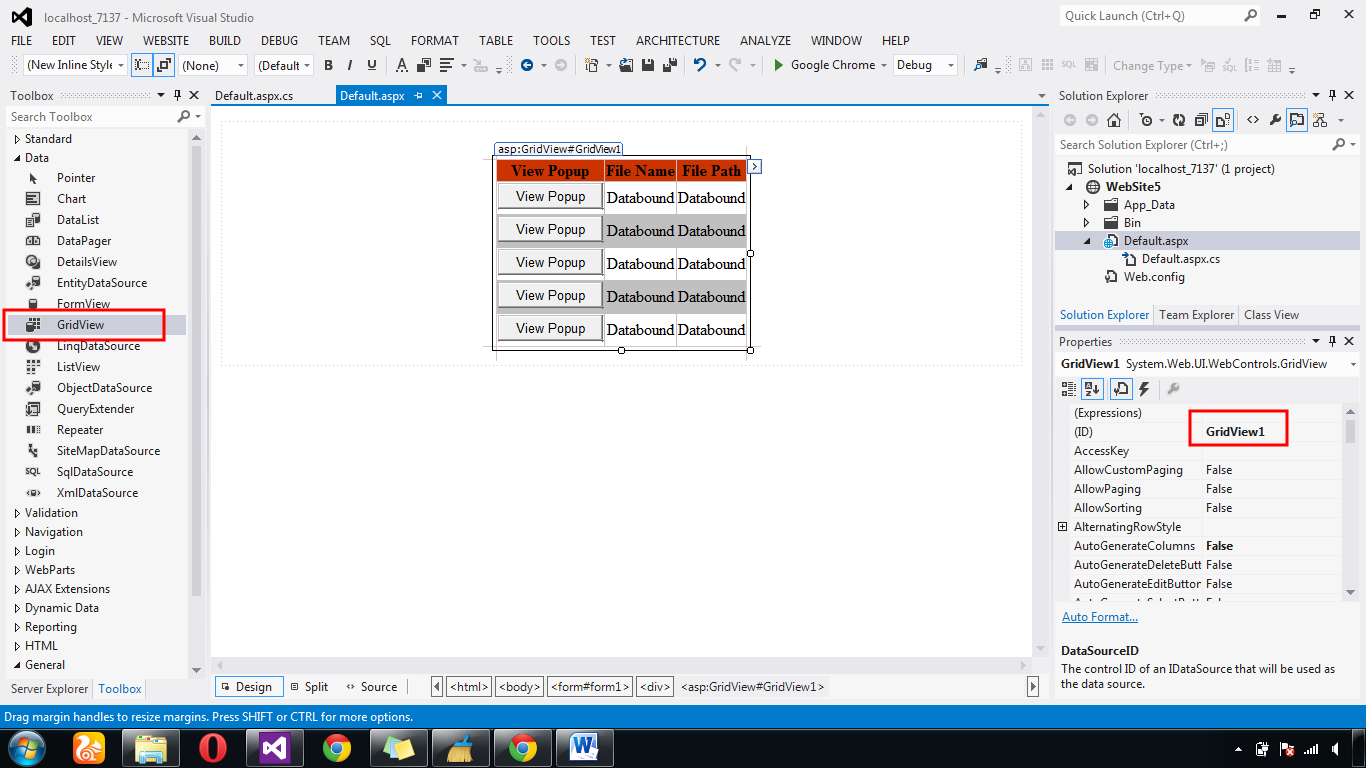The image size is (1366, 768).
Task: Apply italic formatting in the toolbar
Action: pos(350,65)
